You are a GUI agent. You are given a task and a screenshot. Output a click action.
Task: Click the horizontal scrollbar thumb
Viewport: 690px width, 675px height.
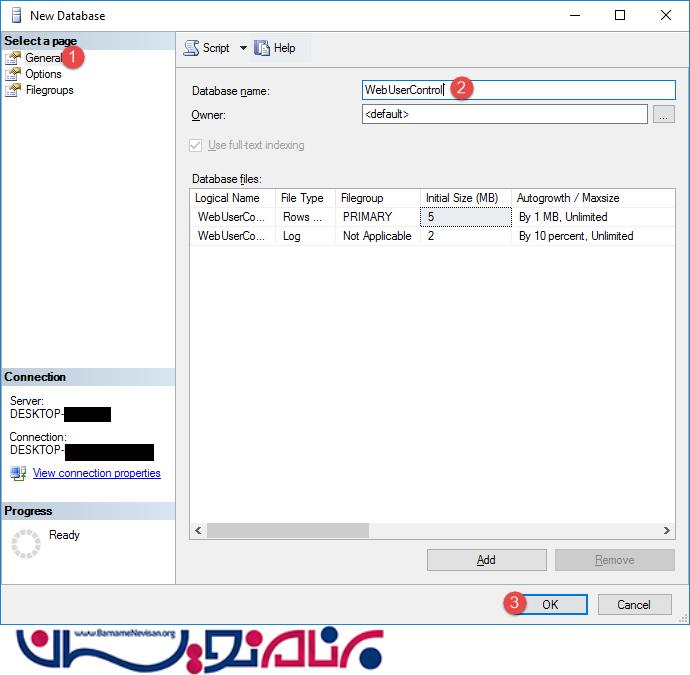click(x=288, y=530)
